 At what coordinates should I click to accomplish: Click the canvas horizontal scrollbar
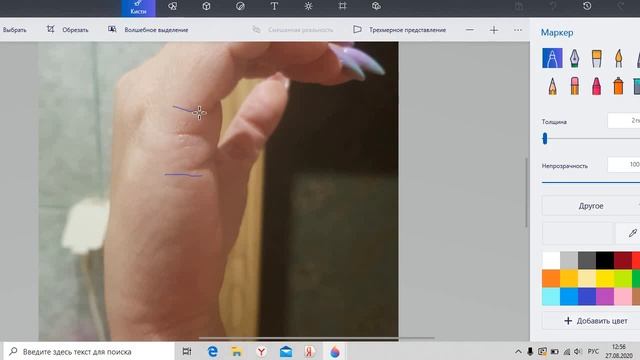316,338
